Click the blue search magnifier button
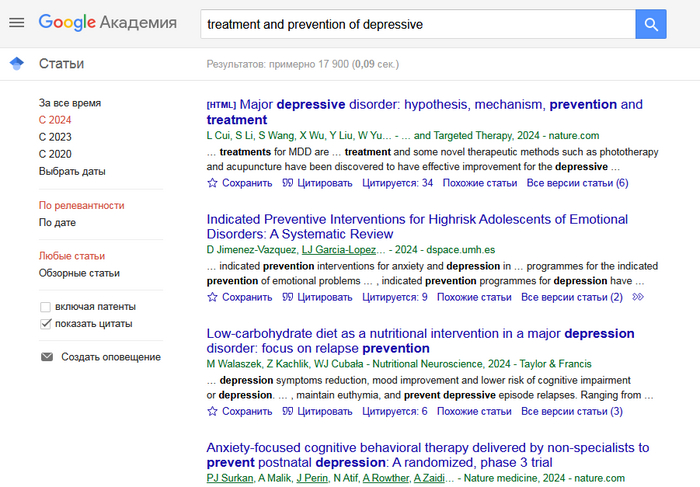 (x=650, y=24)
